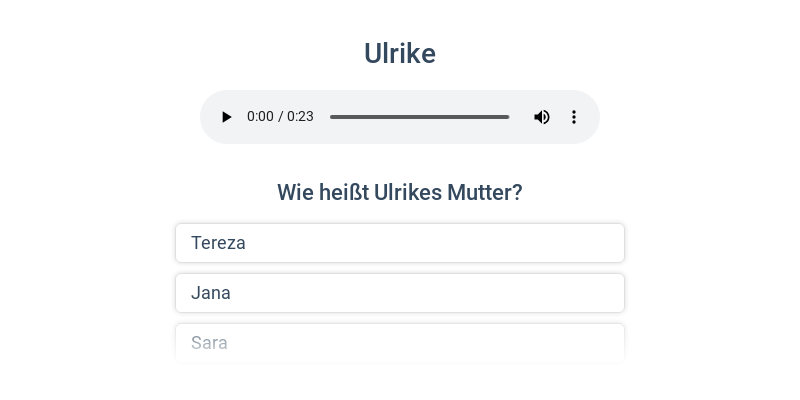
Task: Jump to the start of the audio timeline
Action: (x=331, y=117)
